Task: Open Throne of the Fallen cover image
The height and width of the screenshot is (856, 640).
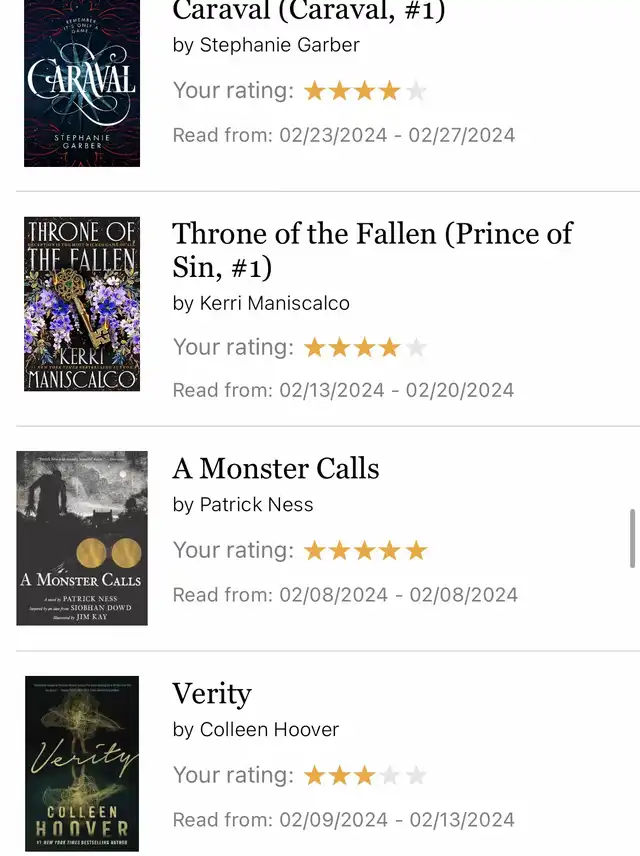Action: [82, 304]
